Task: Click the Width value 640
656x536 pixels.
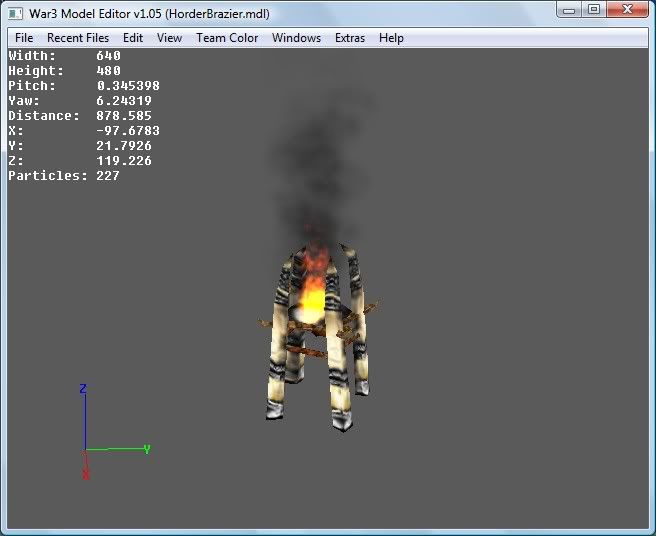Action: click(x=108, y=56)
